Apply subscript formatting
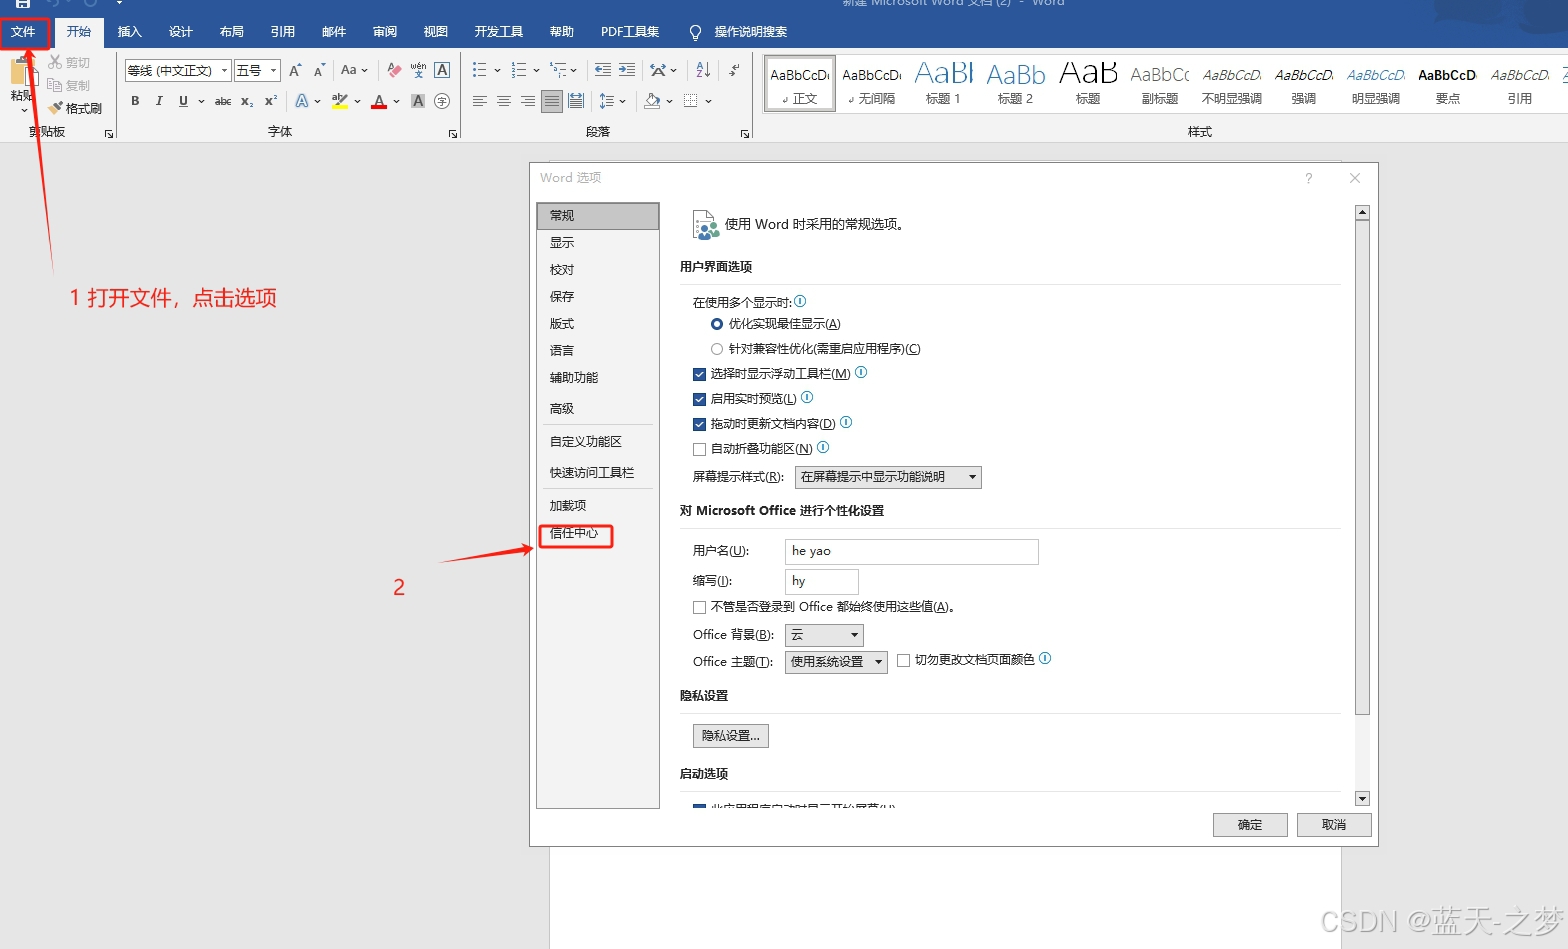Image resolution: width=1568 pixels, height=949 pixels. click(x=247, y=101)
